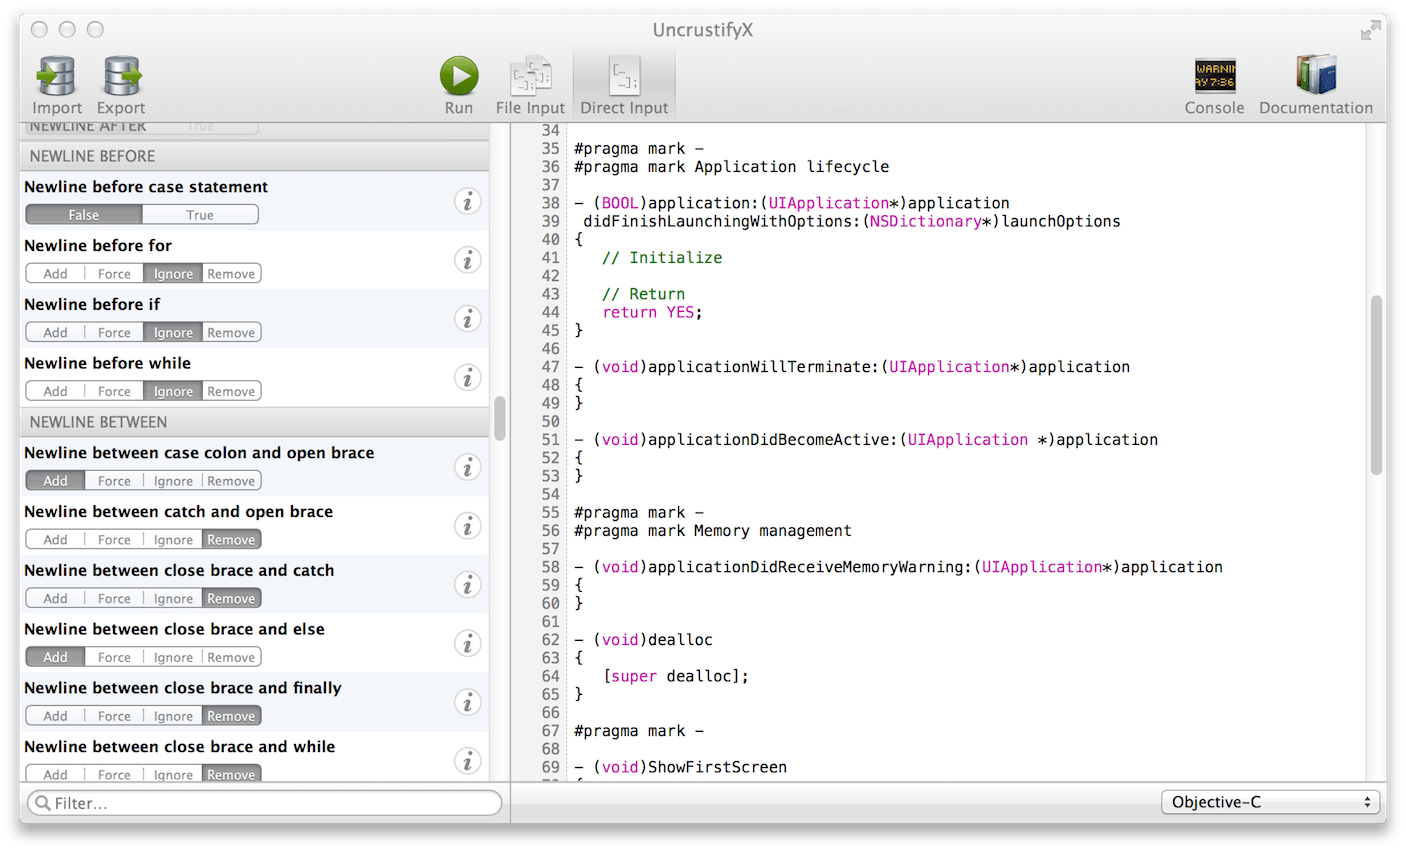Screen dimensions: 1406x851
Task: Set Newline before case statement to True
Action: (x=200, y=215)
